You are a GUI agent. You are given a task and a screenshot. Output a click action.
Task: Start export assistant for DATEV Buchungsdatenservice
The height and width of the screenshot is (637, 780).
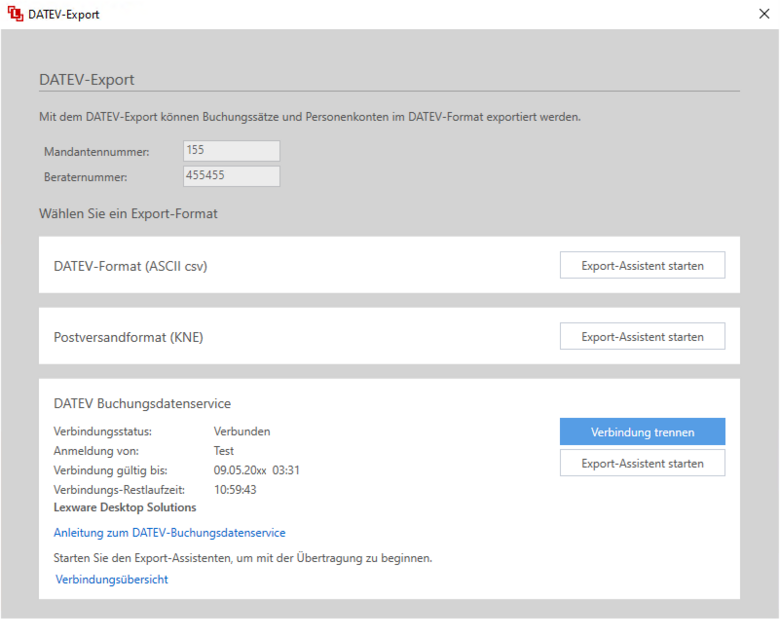(642, 463)
